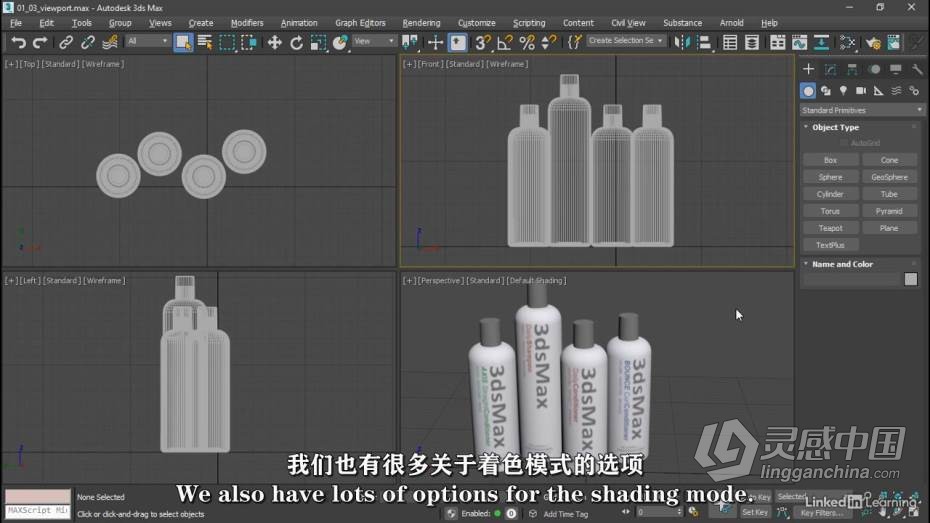Screen dimensions: 930x523
Task: Select the Select and Rotate tool
Action: click(x=296, y=42)
